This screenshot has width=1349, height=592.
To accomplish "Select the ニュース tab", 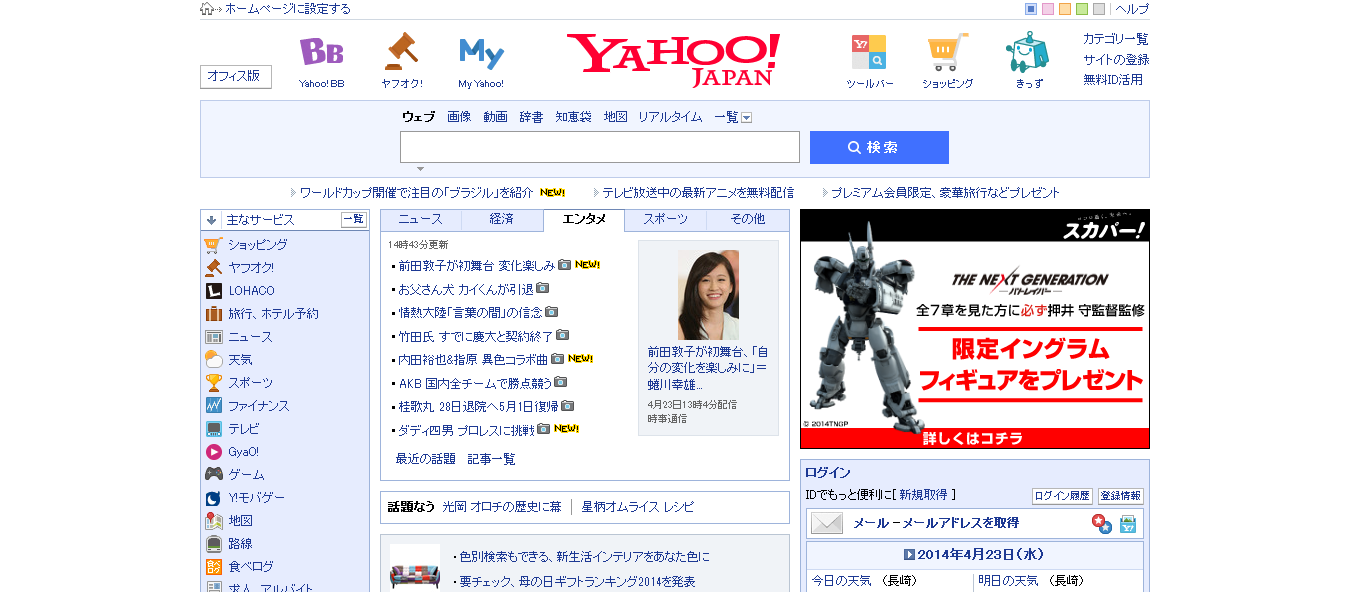I will coord(420,219).
